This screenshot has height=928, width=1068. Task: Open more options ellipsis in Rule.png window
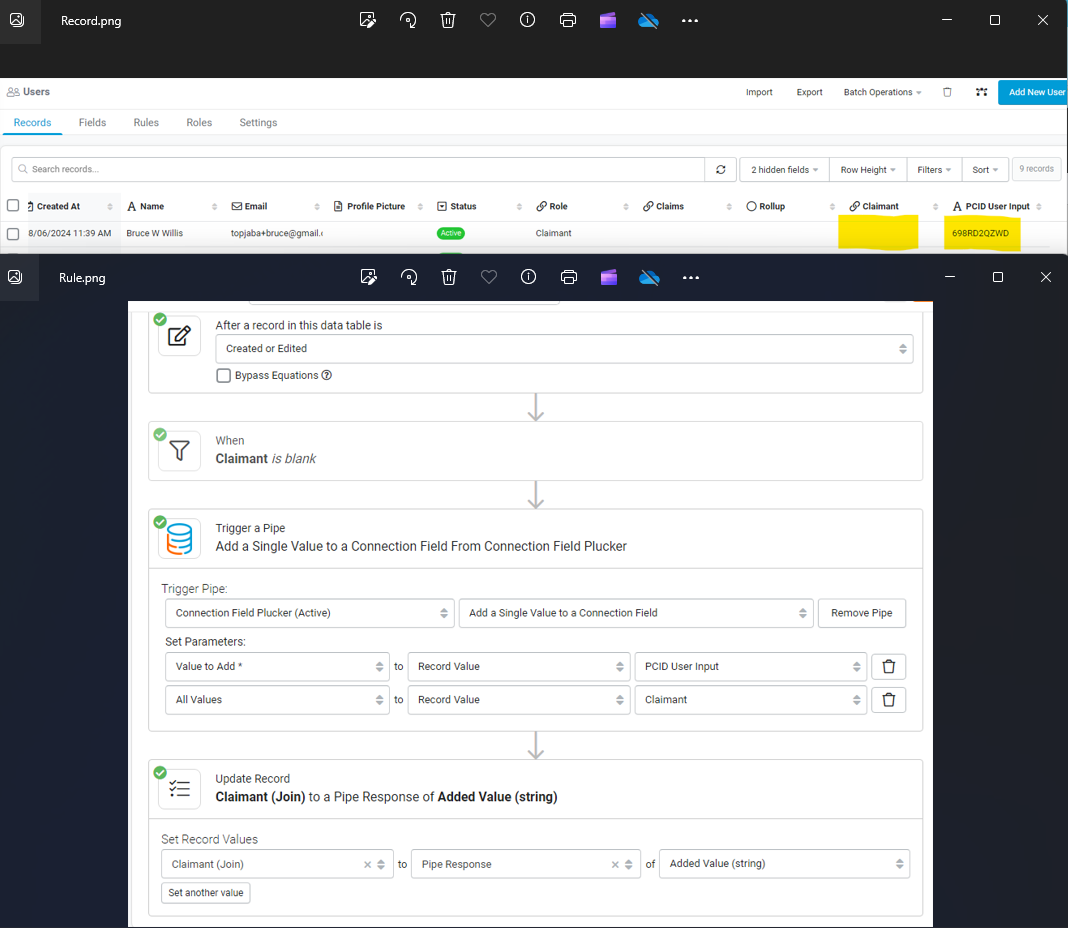coord(691,277)
